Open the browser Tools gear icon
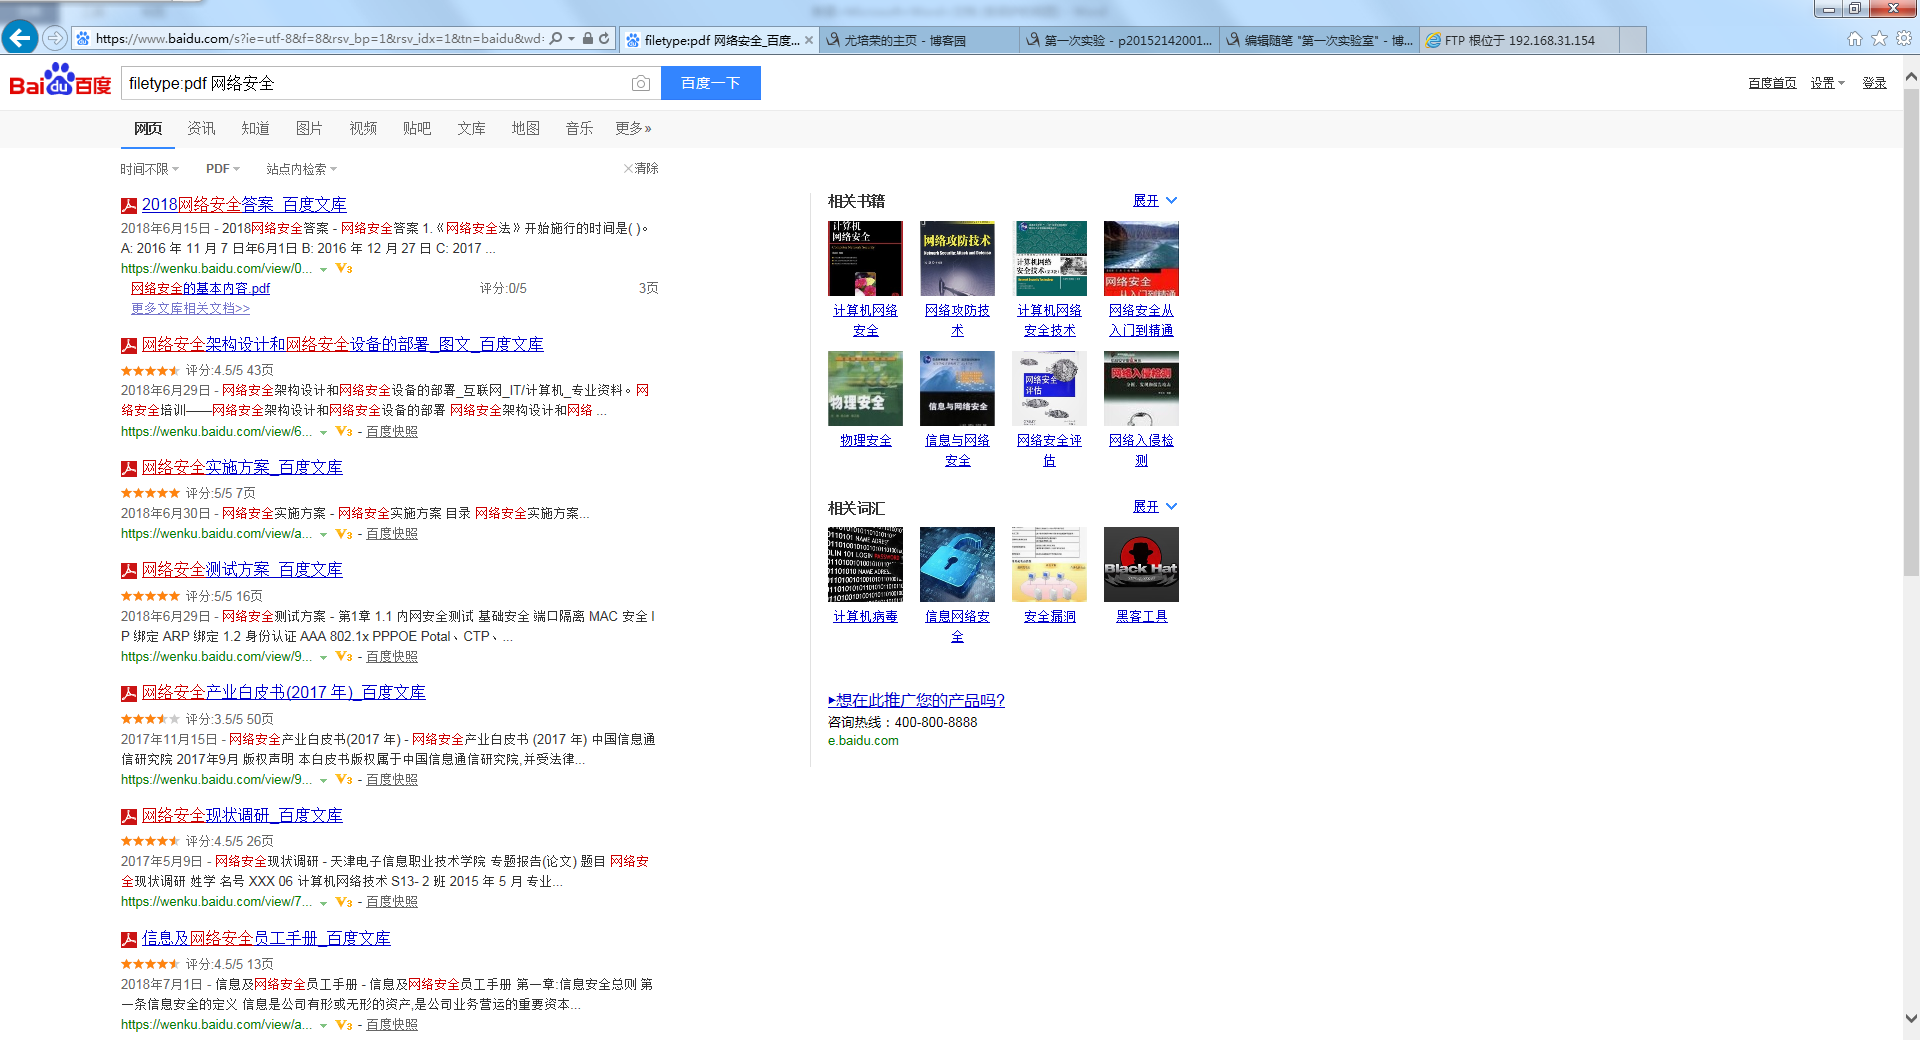 tap(1904, 39)
